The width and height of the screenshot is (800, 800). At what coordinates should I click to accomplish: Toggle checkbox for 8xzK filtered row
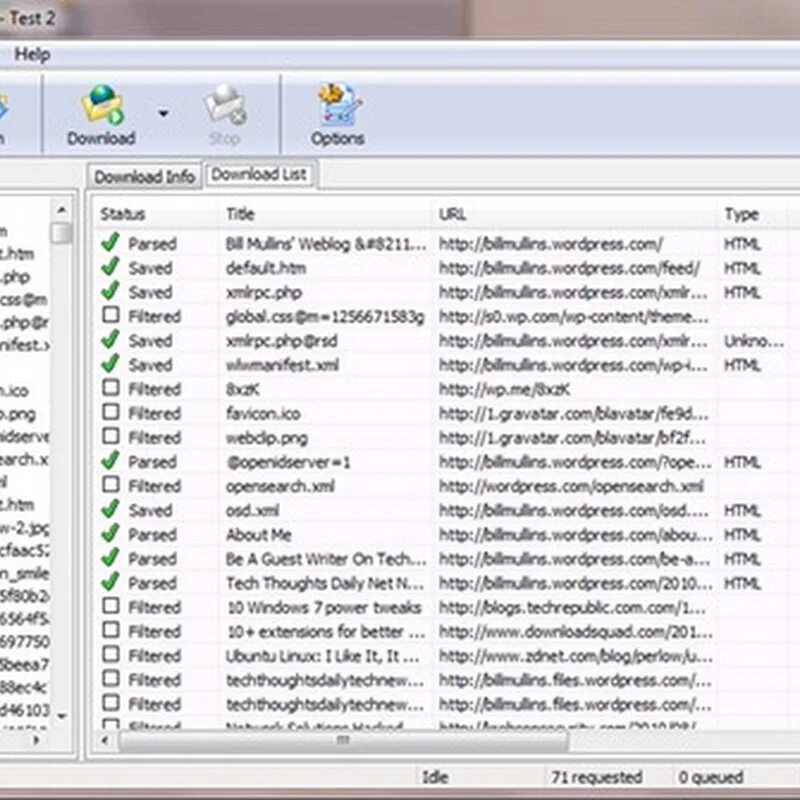pos(111,388)
